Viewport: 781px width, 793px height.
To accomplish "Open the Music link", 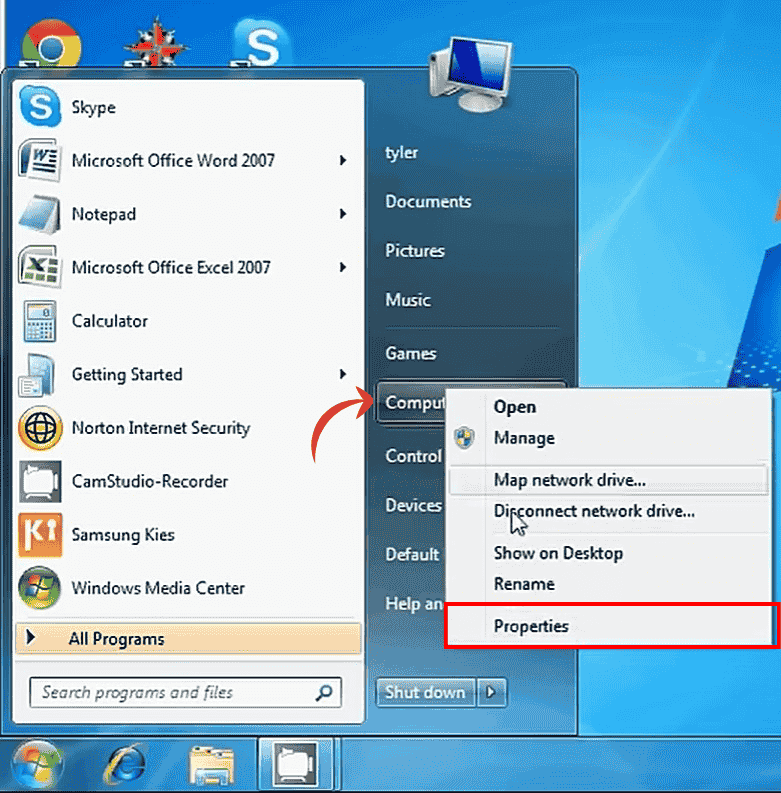I will tap(408, 300).
